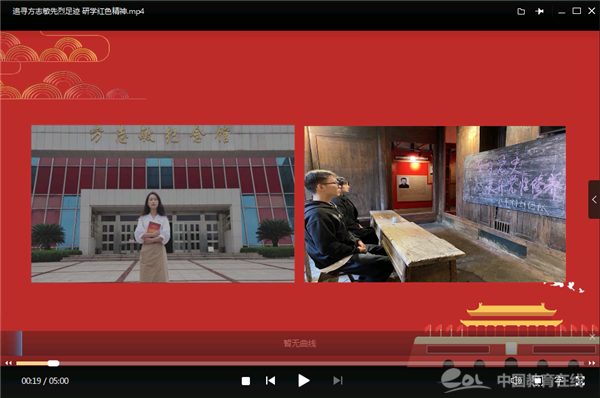
Task: Click the white seek handle on progress bar
Action: [53, 363]
